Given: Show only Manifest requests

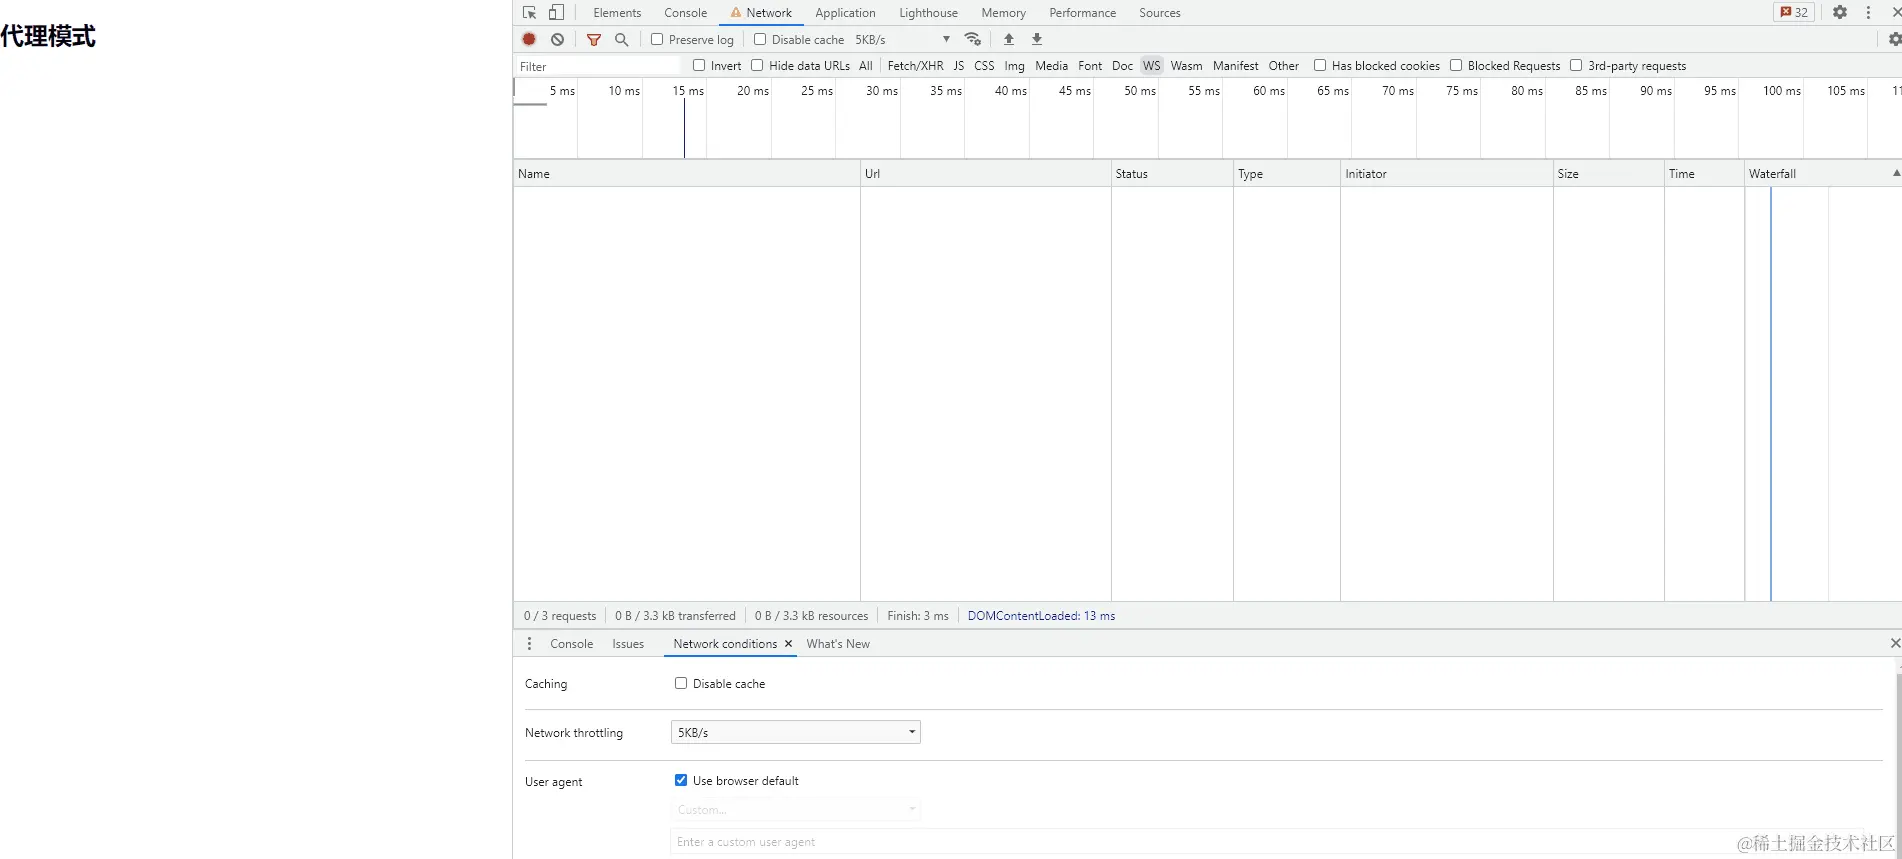Looking at the screenshot, I should pyautogui.click(x=1235, y=66).
